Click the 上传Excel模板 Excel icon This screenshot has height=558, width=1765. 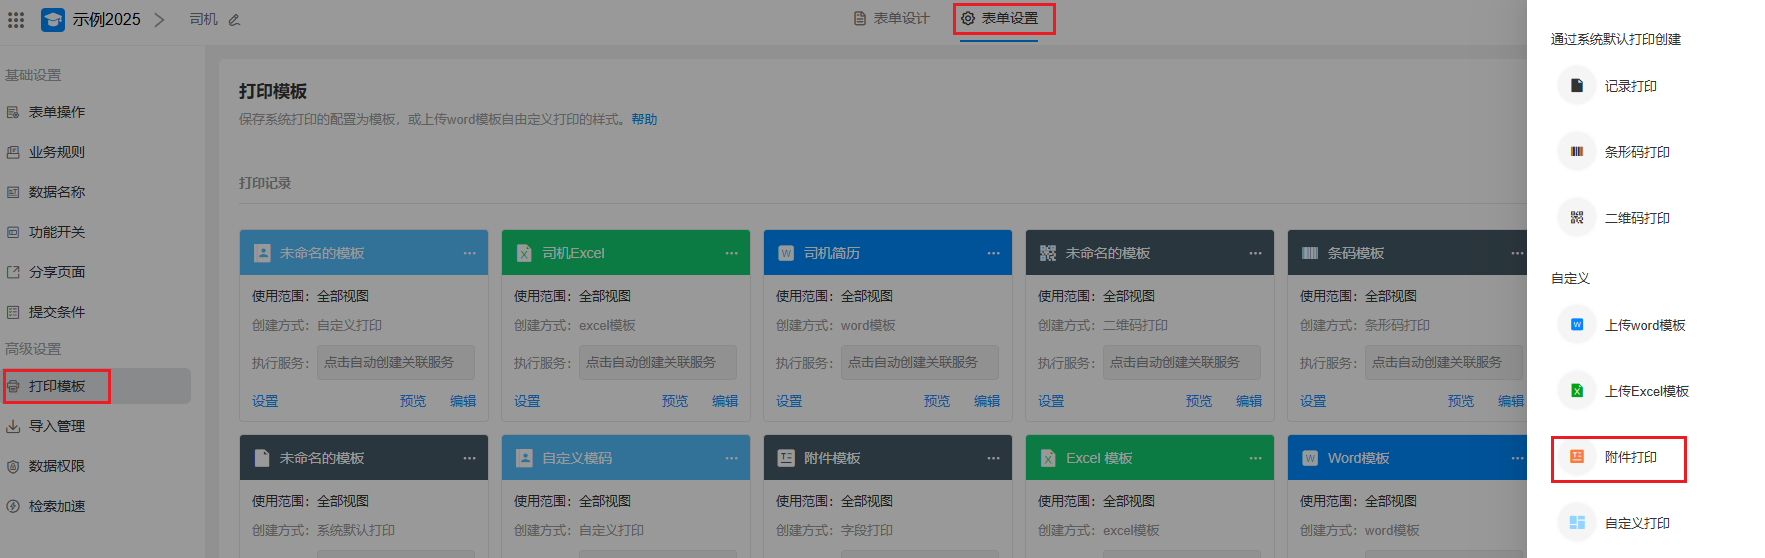point(1576,391)
